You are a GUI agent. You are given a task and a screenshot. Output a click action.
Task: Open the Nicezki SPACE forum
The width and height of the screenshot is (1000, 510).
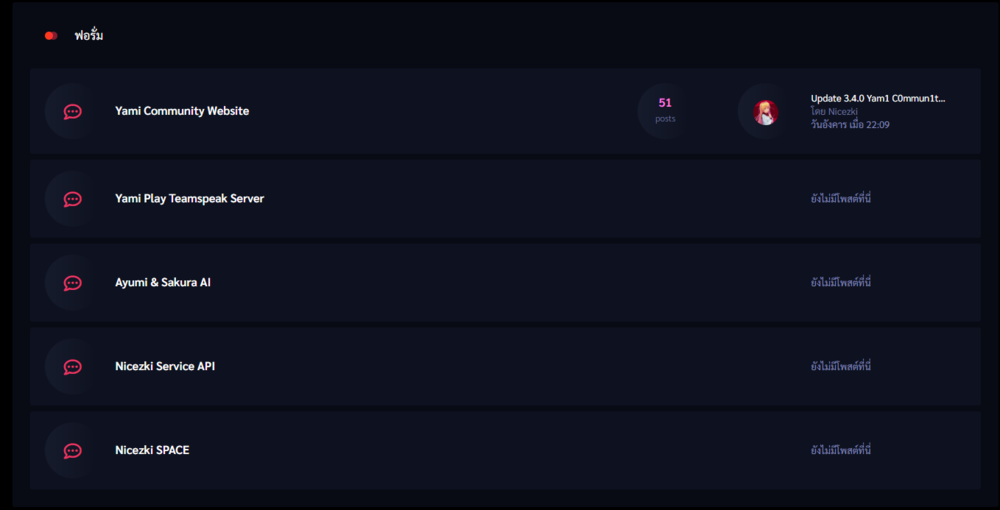[x=152, y=450]
